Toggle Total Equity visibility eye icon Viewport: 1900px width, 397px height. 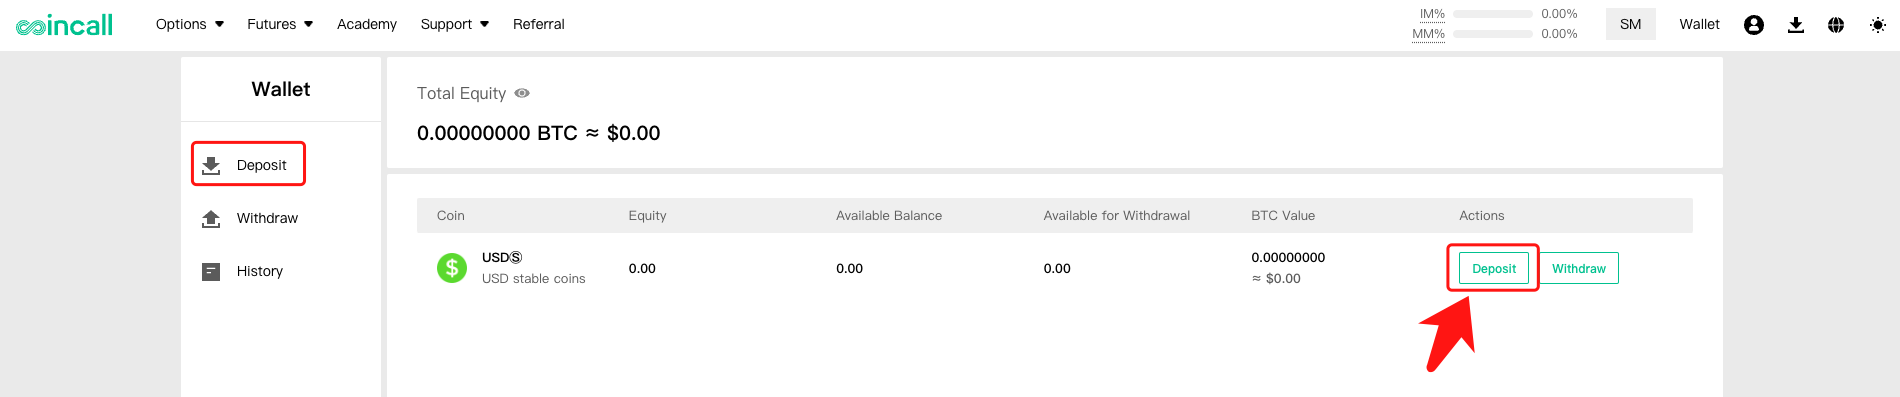coord(522,93)
